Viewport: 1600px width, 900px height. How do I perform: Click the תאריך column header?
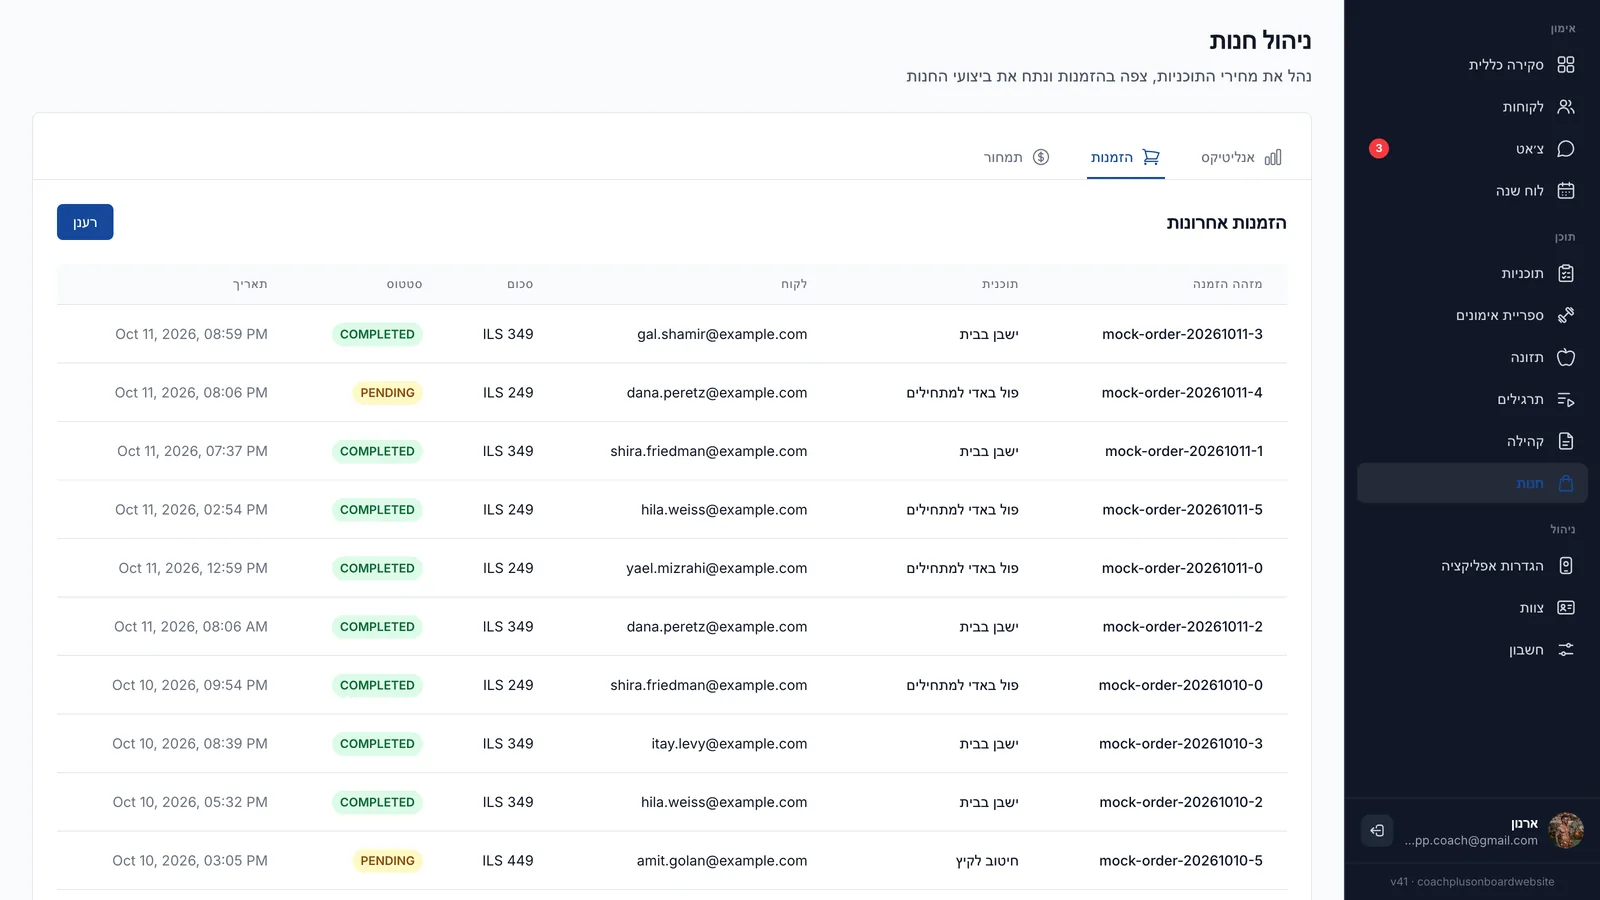point(250,285)
